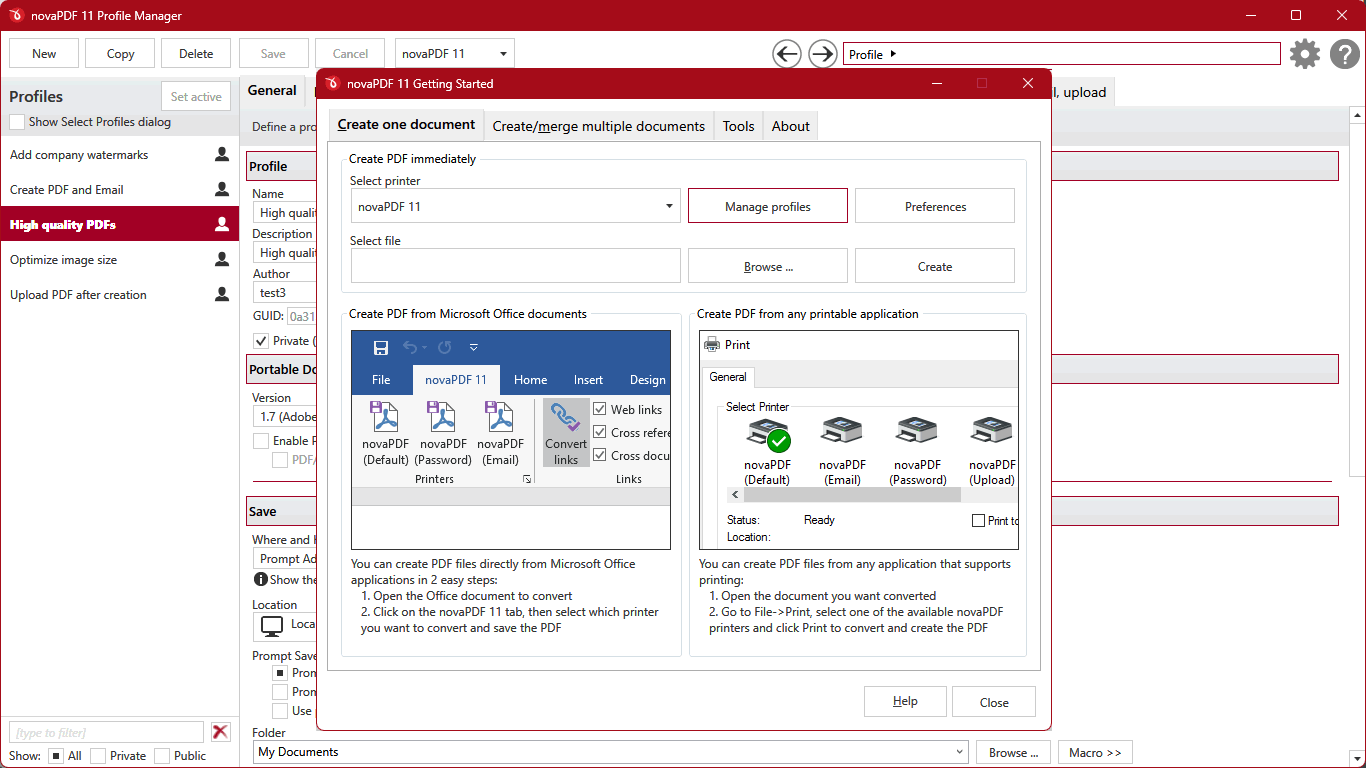Screen dimensions: 1366x768
Task: Open the novaPDF 11 printer dropdown in toolbar
Action: click(454, 54)
